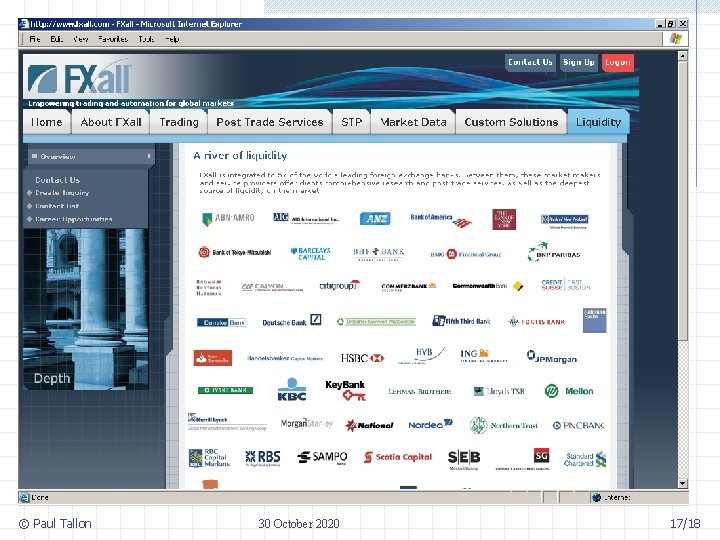Click the Lloyds TSB logo
The height and width of the screenshot is (540, 720).
[x=499, y=391]
